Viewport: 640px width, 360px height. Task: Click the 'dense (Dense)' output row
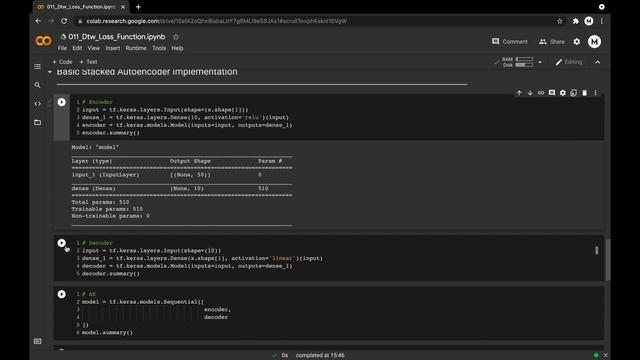click(x=182, y=189)
